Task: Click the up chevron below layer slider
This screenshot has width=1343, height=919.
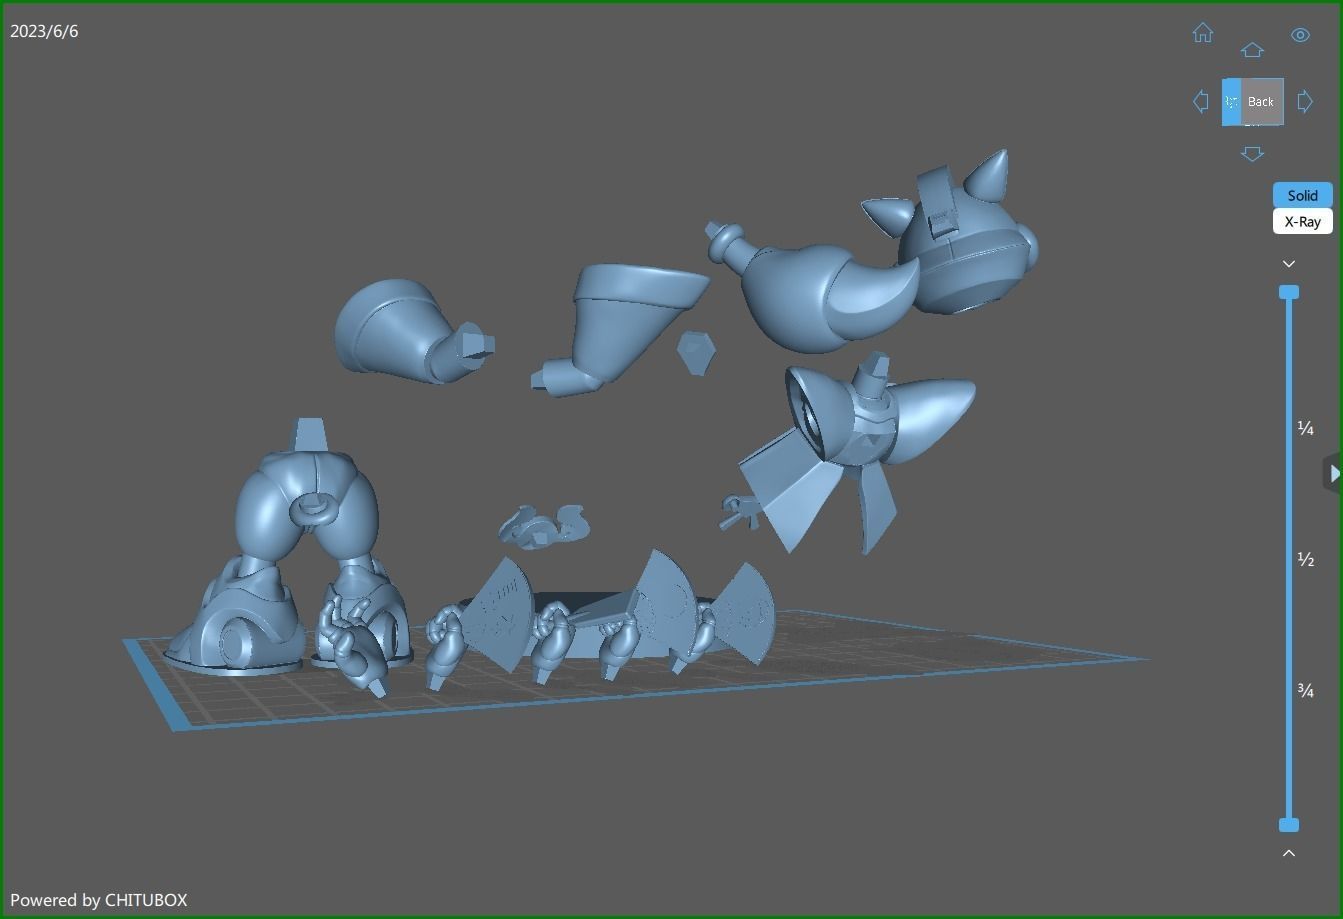Action: (x=1289, y=853)
